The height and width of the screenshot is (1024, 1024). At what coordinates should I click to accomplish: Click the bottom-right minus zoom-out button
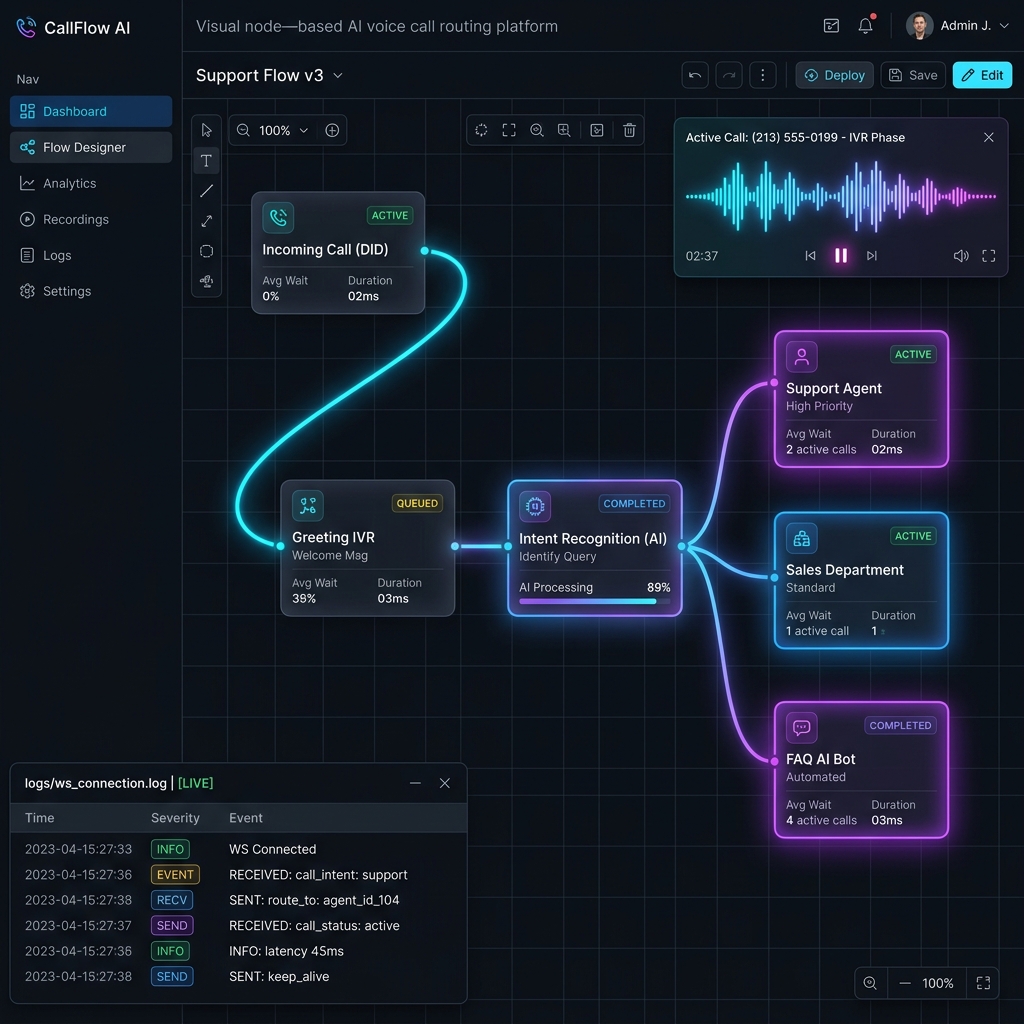pyautogui.click(x=904, y=983)
